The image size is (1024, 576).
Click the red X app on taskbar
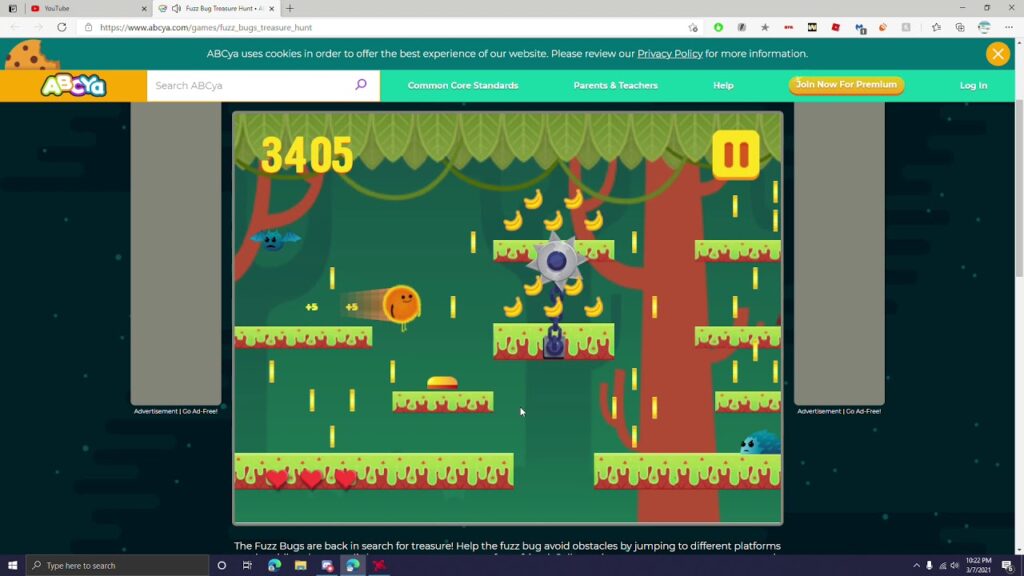379,566
